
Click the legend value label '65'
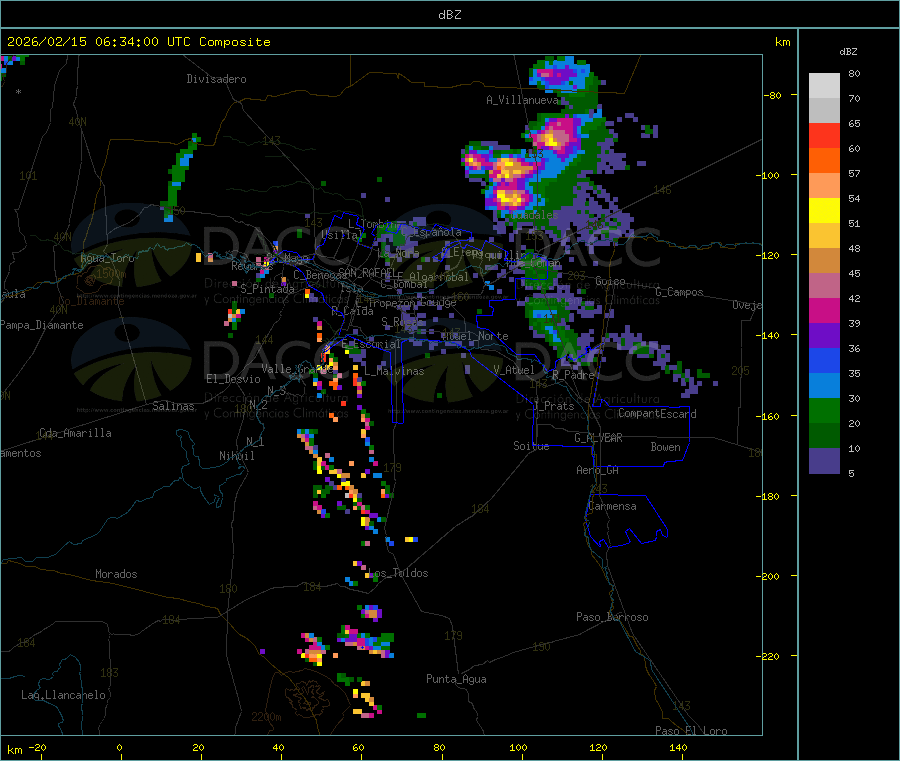pyautogui.click(x=854, y=123)
